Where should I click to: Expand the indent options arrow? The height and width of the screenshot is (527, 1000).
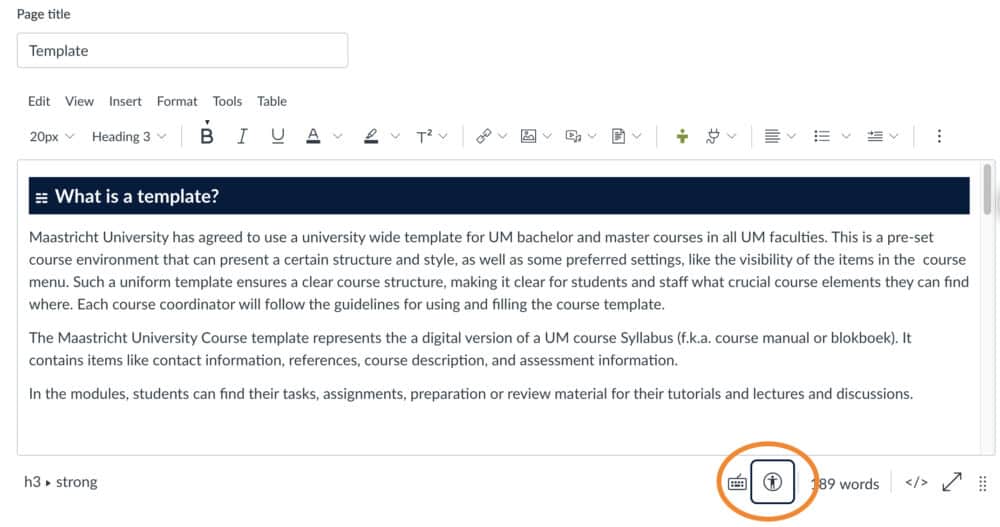pos(893,136)
